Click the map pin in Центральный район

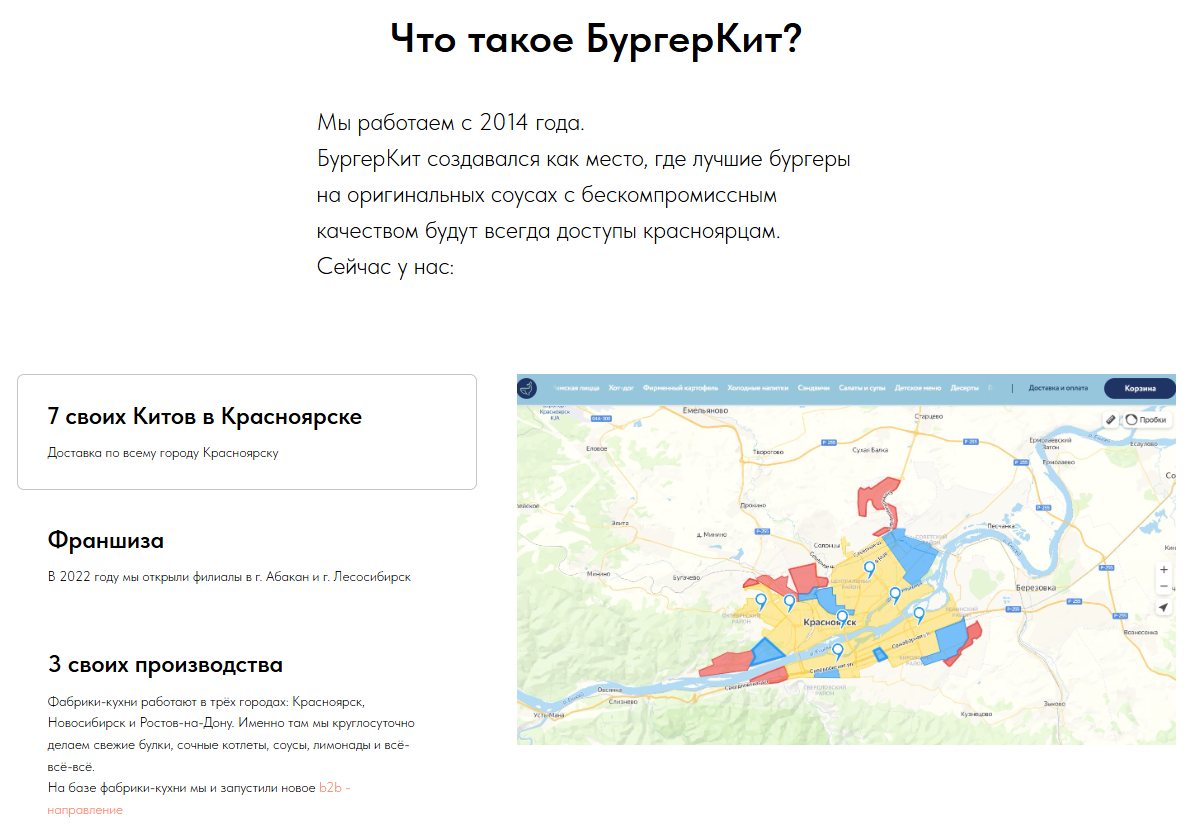click(x=869, y=569)
